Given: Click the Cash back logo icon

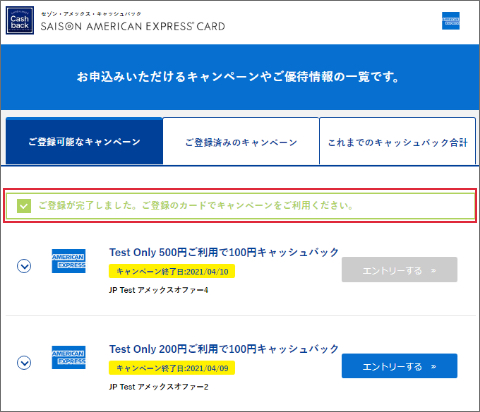Looking at the screenshot, I should point(20,20).
